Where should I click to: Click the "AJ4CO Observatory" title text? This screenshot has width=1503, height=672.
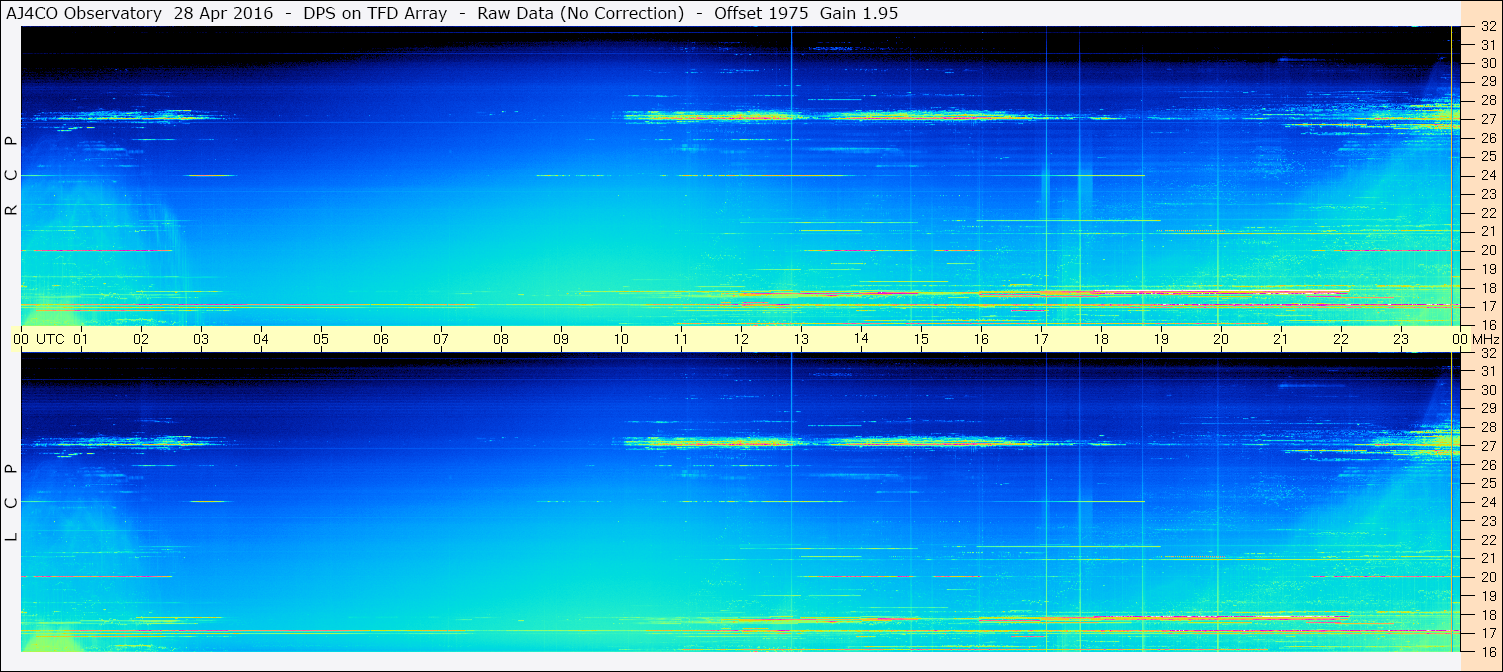tap(84, 13)
